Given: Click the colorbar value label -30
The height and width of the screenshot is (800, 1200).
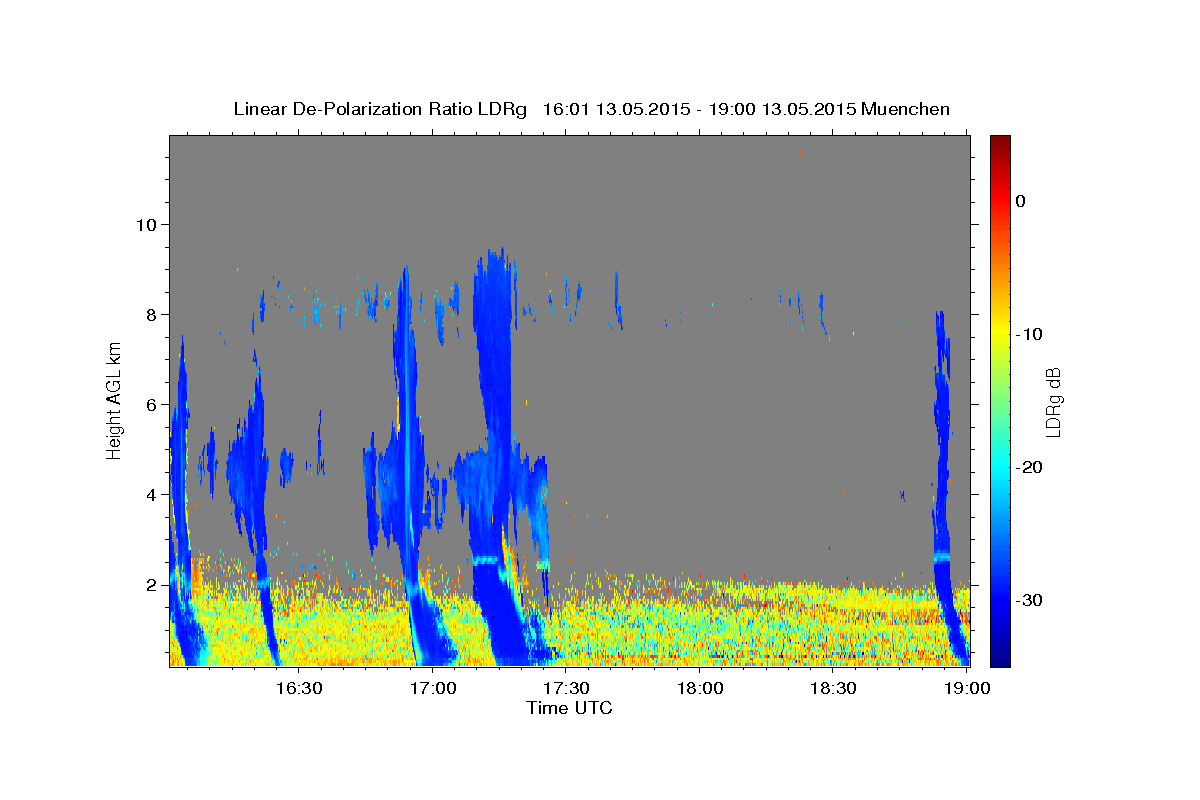Looking at the screenshot, I should coord(1030,600).
